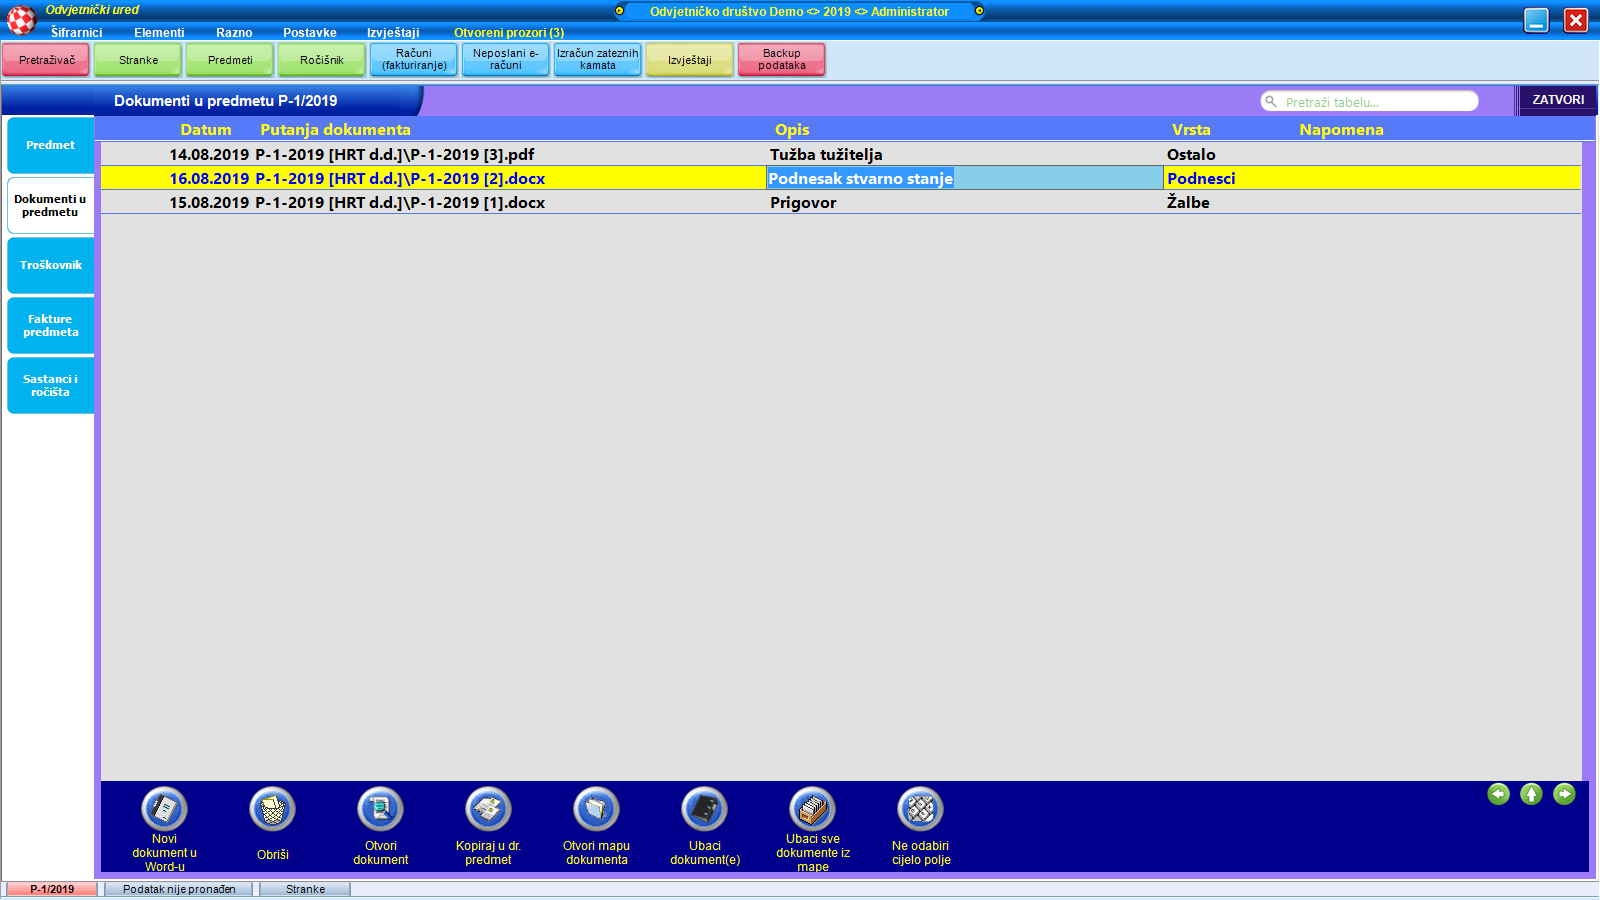Open the Šifrarnici menu
This screenshot has height=900, width=1600.
[x=77, y=33]
